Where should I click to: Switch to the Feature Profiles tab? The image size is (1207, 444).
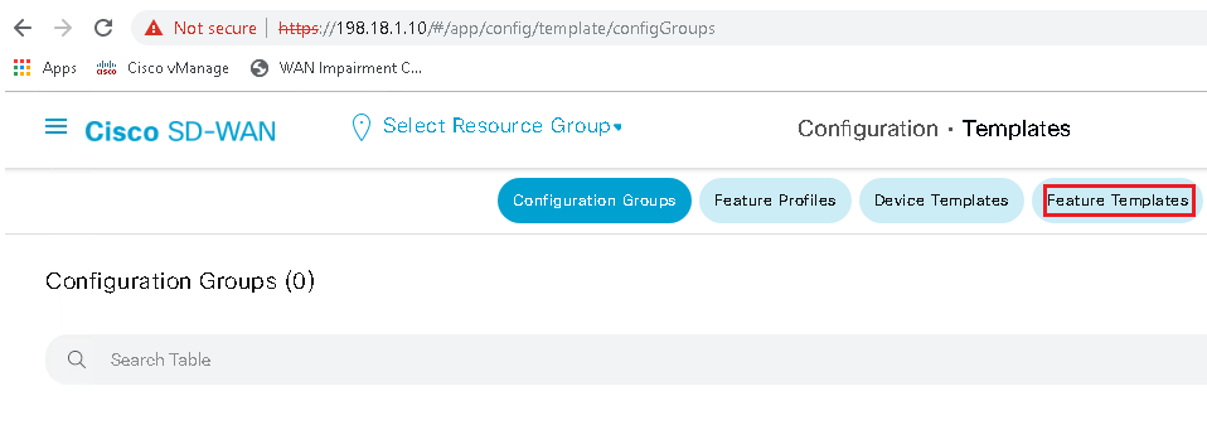click(x=775, y=200)
